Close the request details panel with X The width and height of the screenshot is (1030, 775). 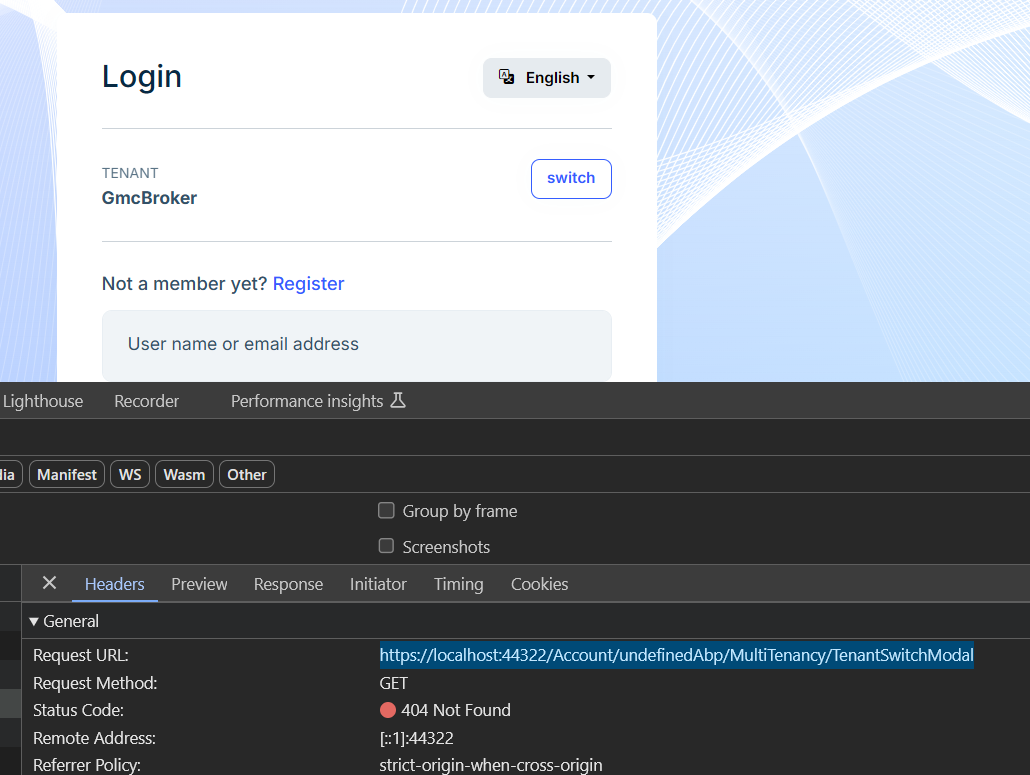(x=49, y=583)
